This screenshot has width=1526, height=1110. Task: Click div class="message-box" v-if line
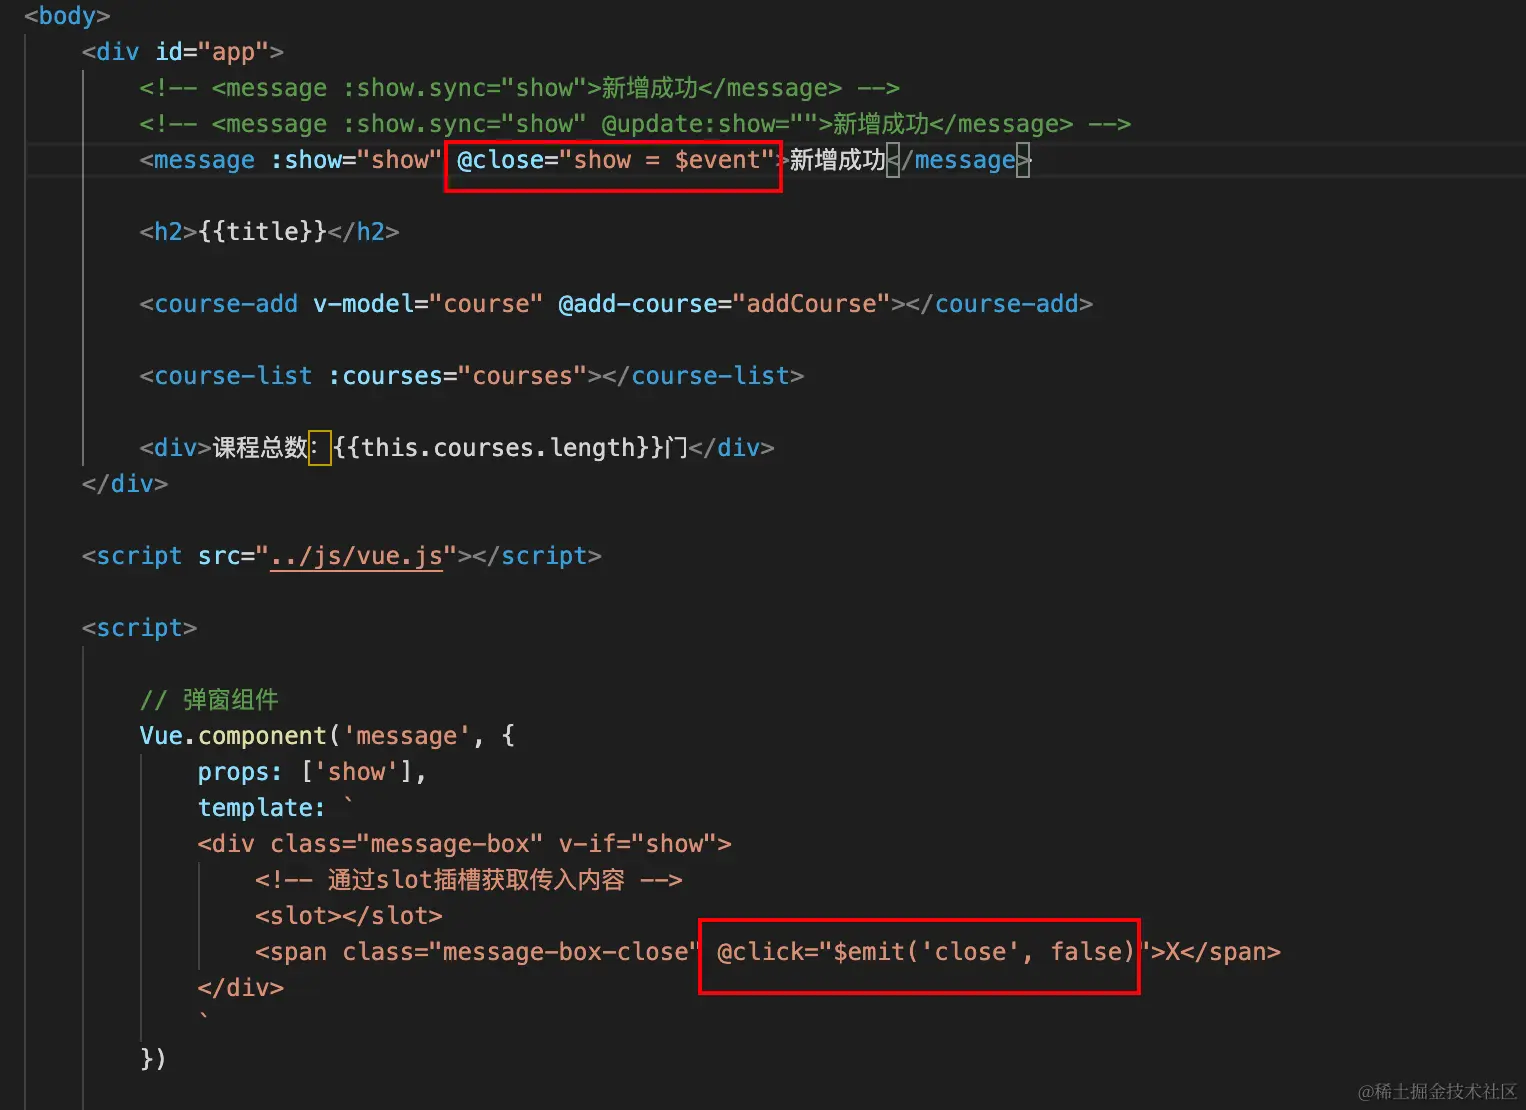coord(465,844)
